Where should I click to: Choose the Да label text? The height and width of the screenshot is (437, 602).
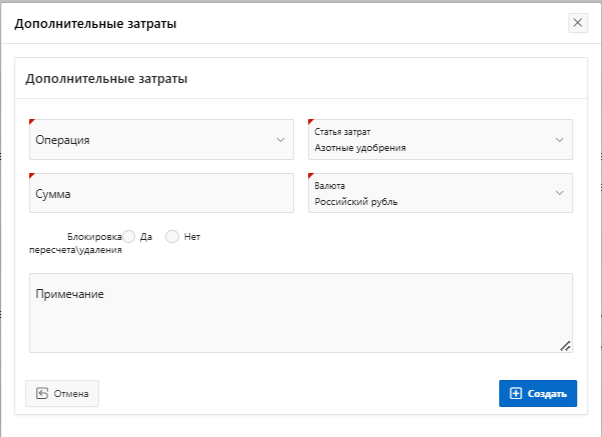pyautogui.click(x=146, y=237)
